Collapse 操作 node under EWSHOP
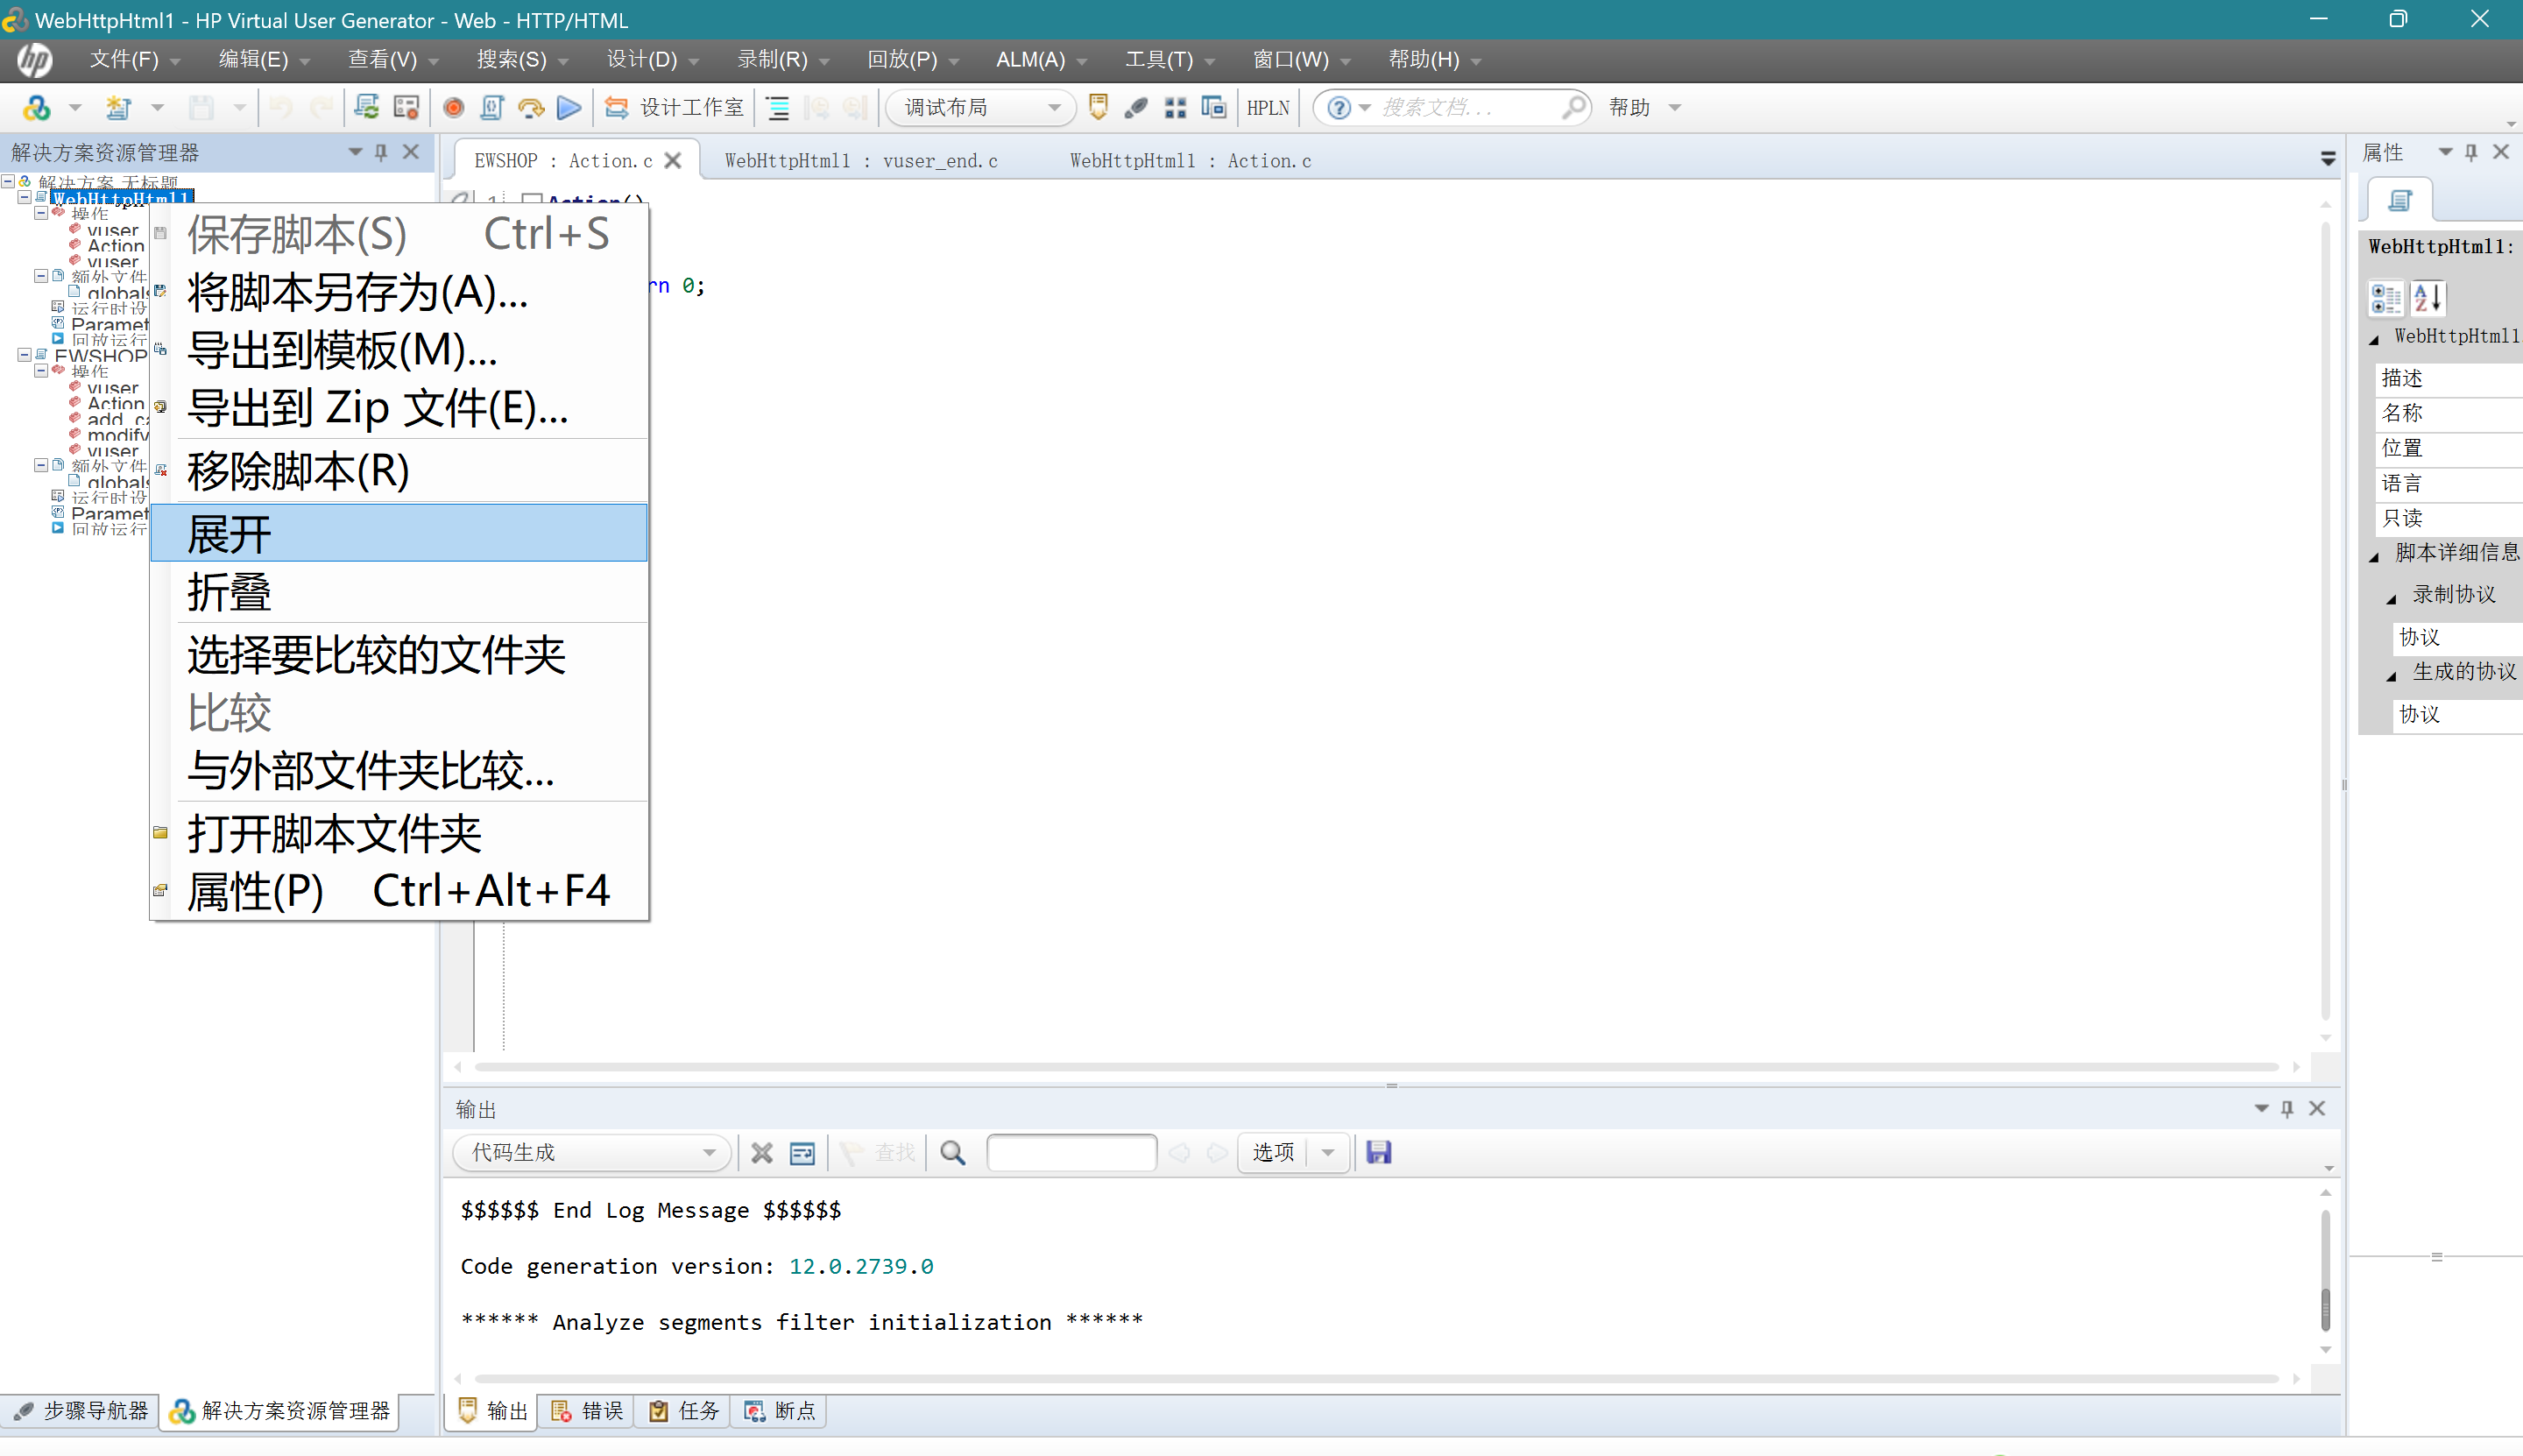This screenshot has height=1456, width=2523. [x=40, y=371]
